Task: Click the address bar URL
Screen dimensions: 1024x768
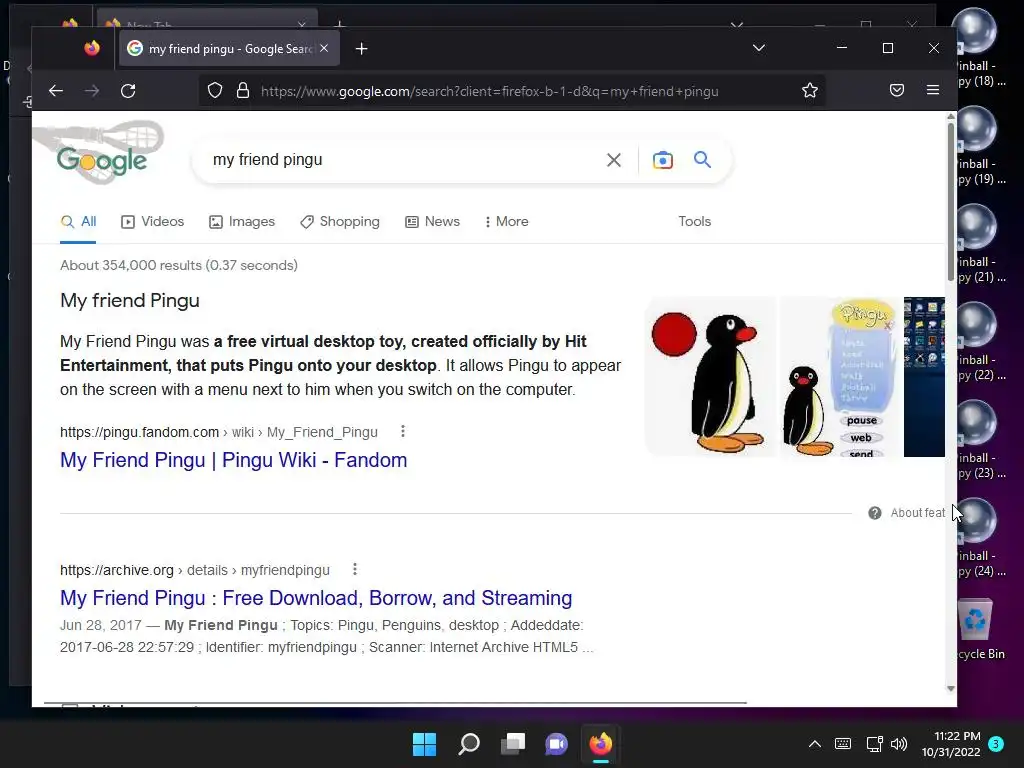Action: [490, 91]
